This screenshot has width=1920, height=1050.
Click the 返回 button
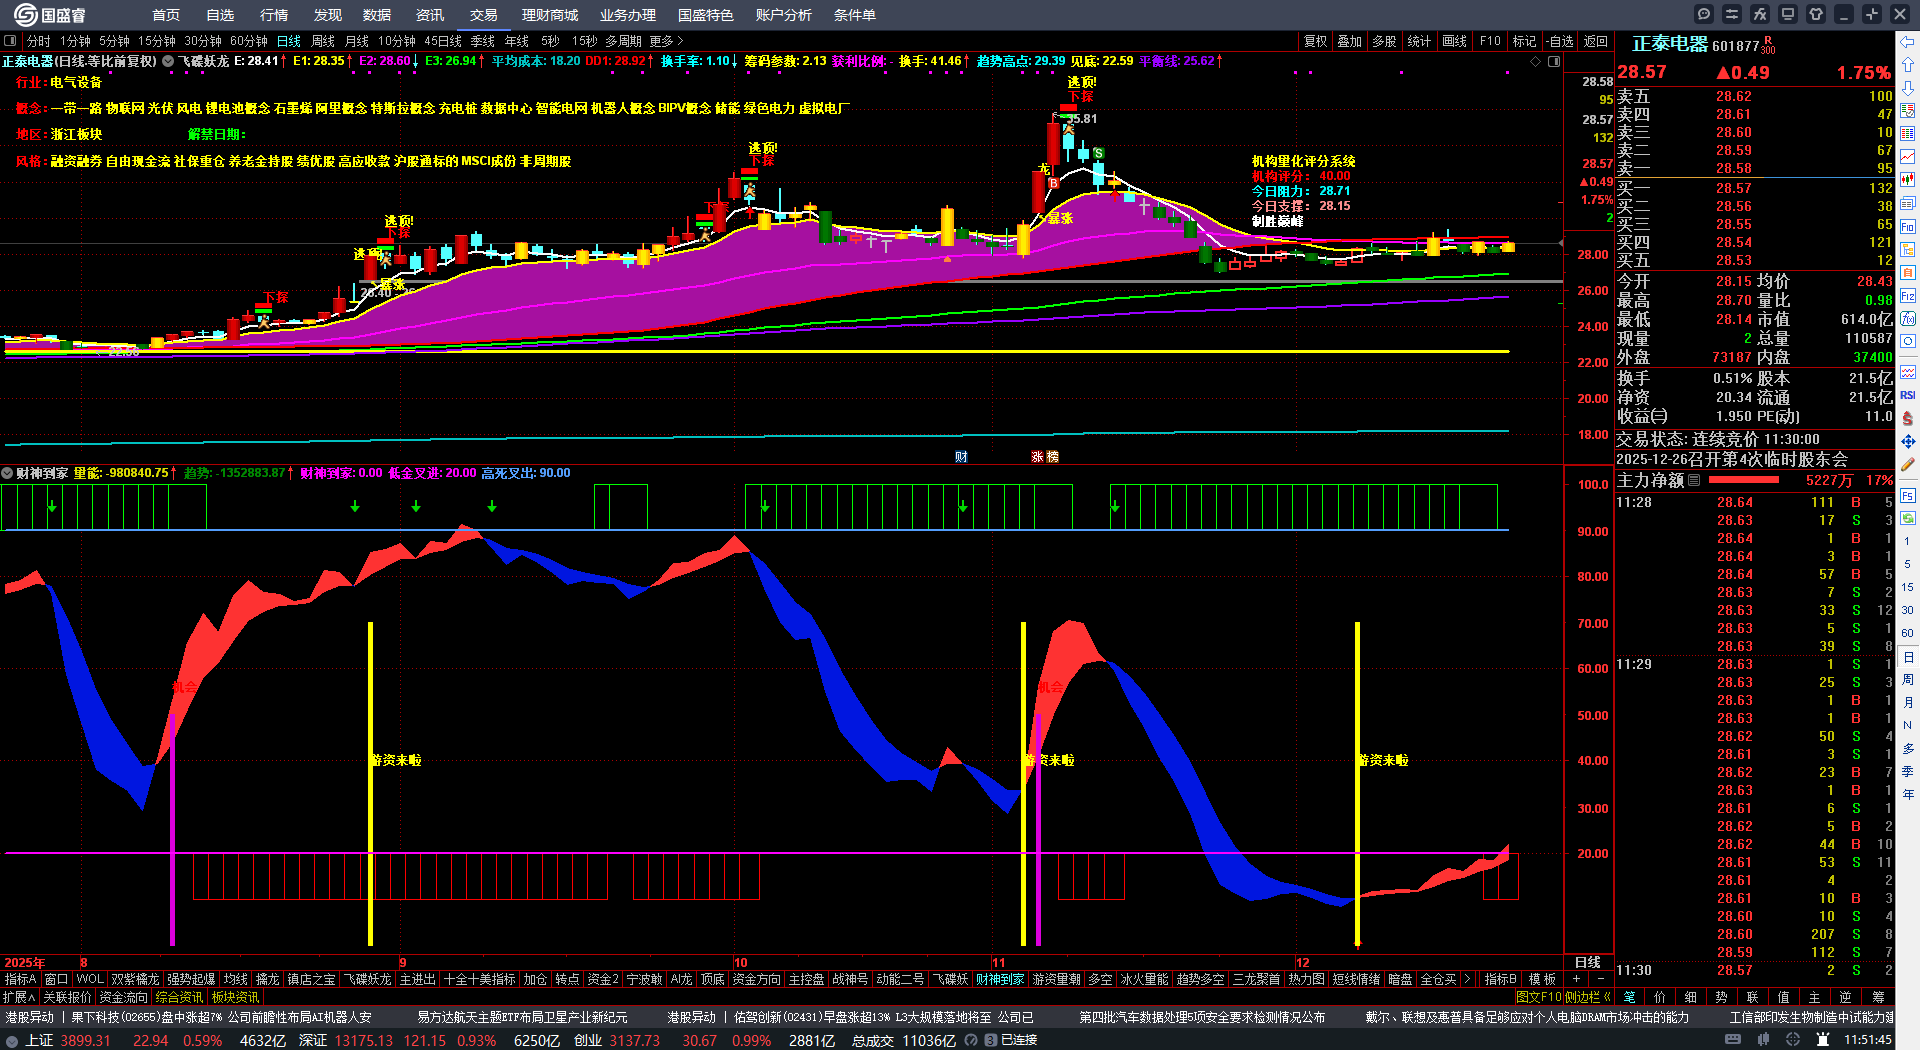tap(1596, 41)
